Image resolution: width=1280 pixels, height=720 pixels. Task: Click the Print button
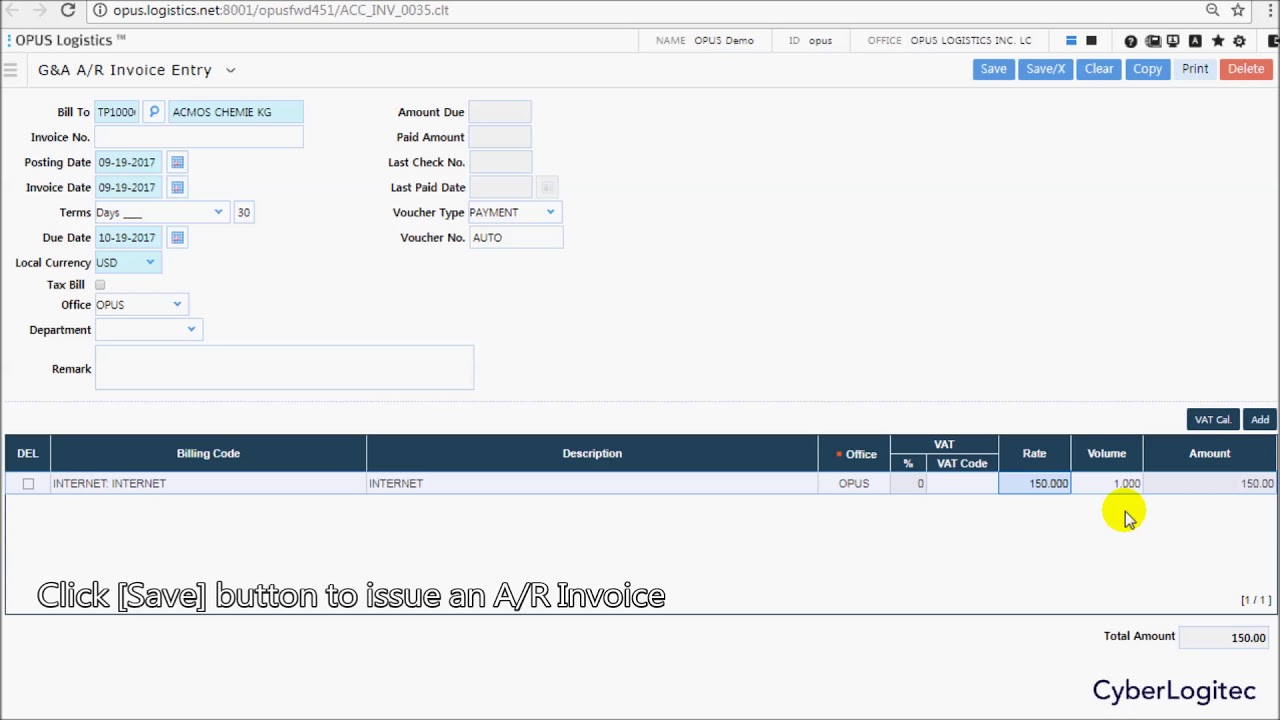click(1195, 69)
